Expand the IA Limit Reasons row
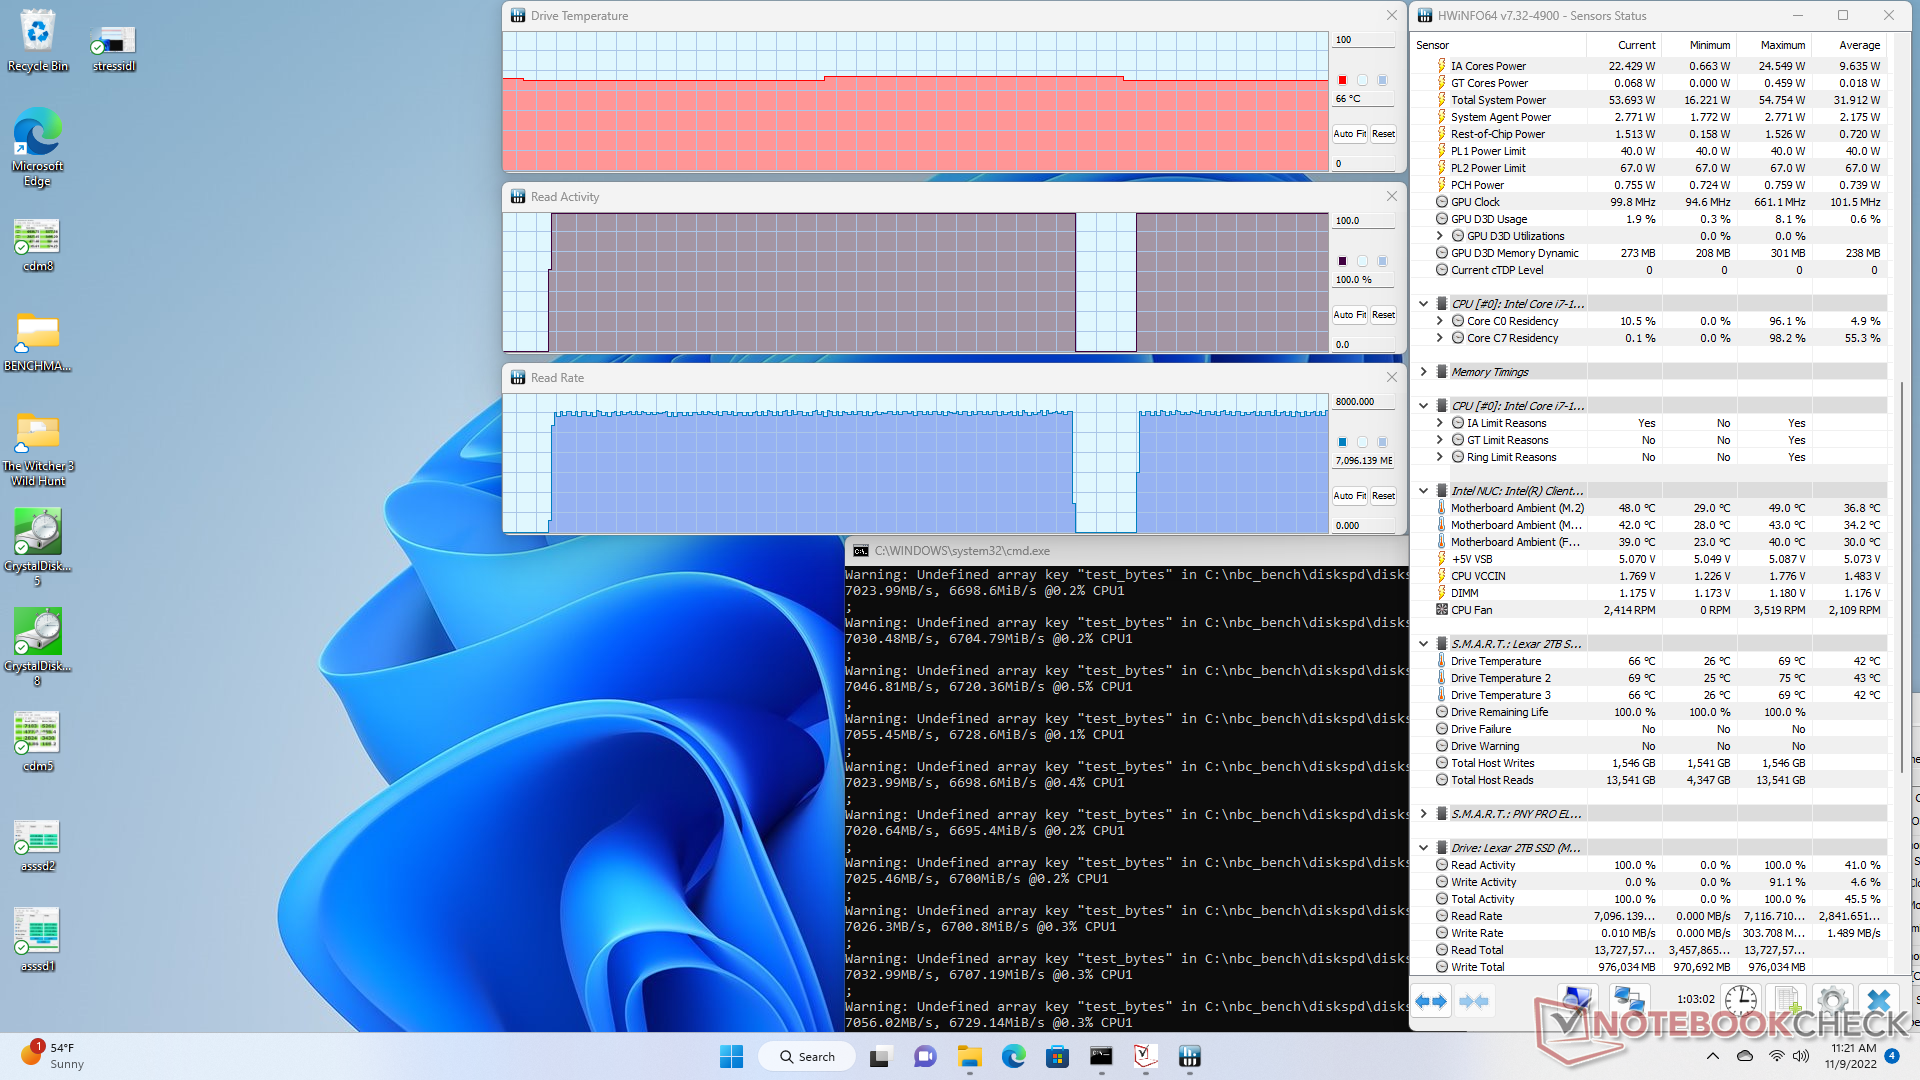The height and width of the screenshot is (1080, 1920). (x=1439, y=423)
